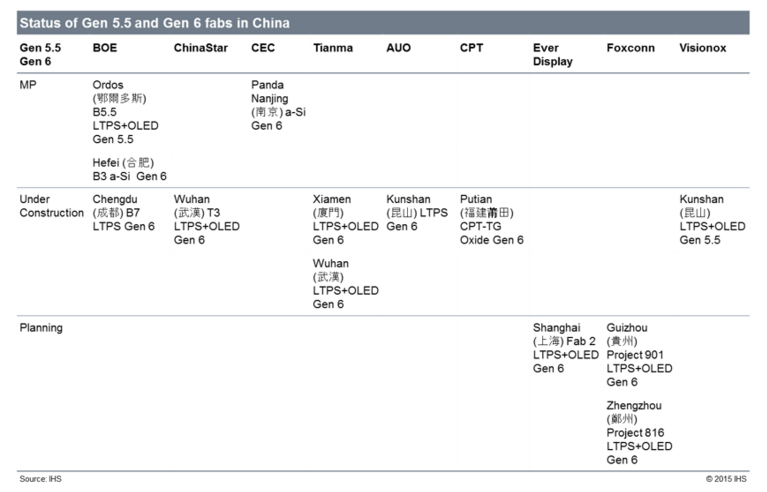Image resolution: width=767 pixels, height=492 pixels.
Task: Select the ChinaStar column header
Action: click(x=201, y=48)
